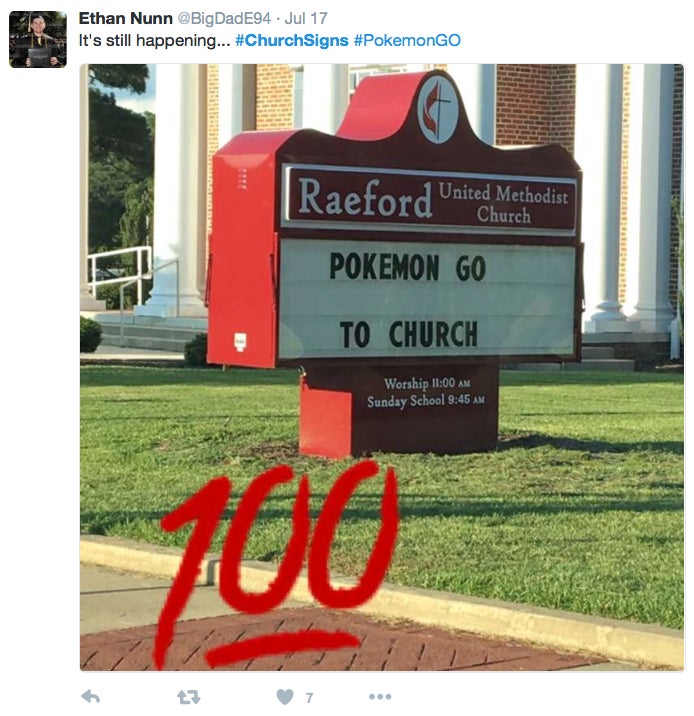Click the Raeford church name in photo

tap(365, 197)
